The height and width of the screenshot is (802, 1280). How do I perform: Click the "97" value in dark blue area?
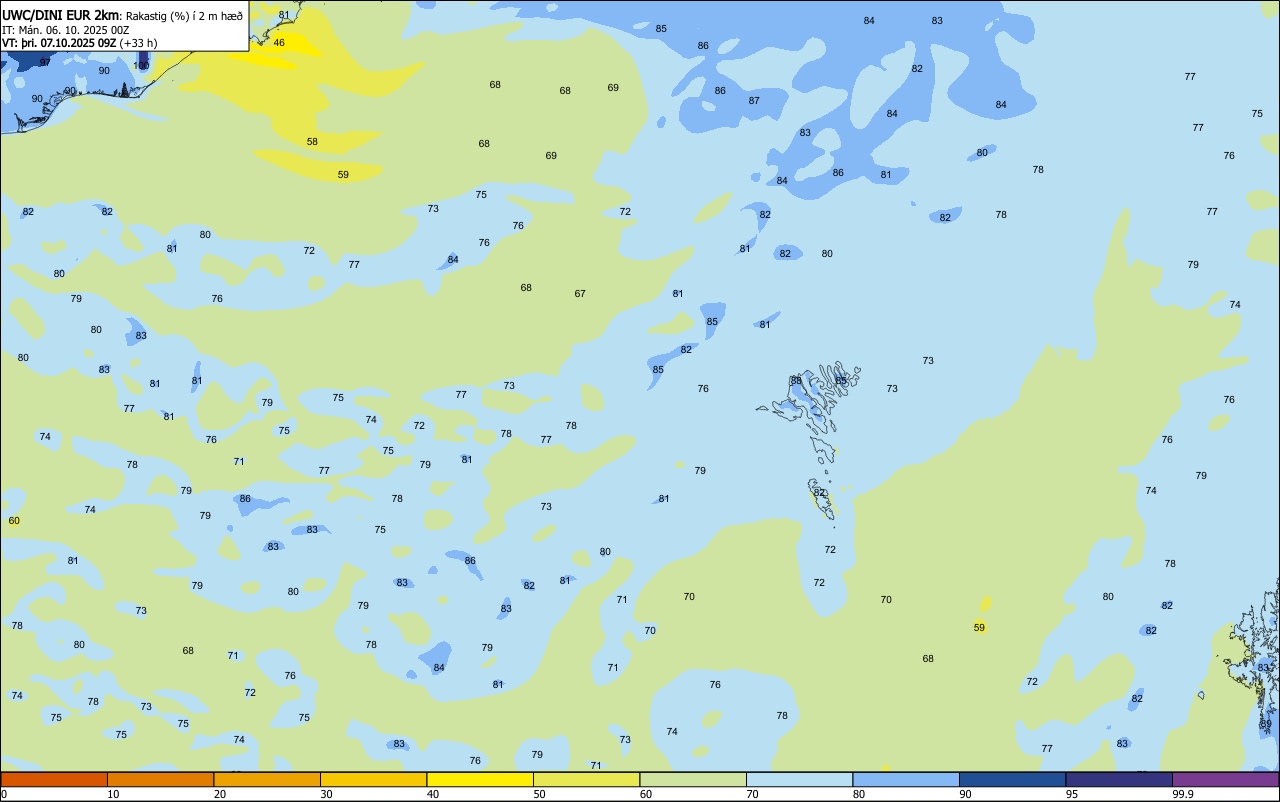tap(45, 62)
